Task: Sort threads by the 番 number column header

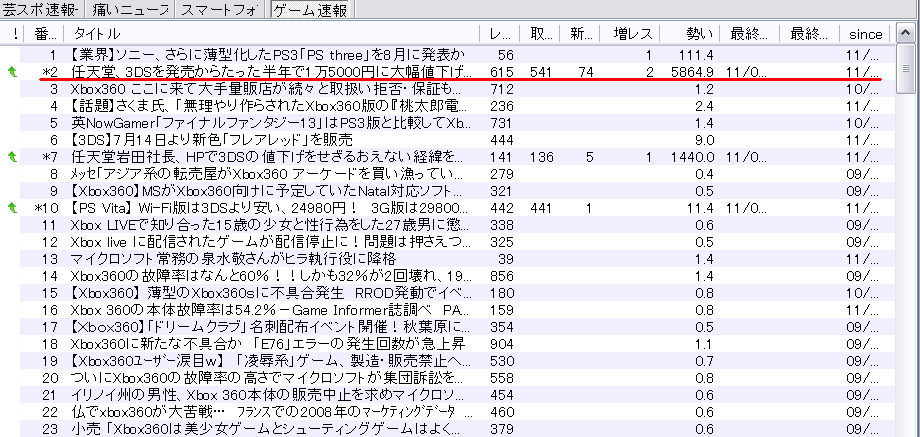Action: (45, 34)
